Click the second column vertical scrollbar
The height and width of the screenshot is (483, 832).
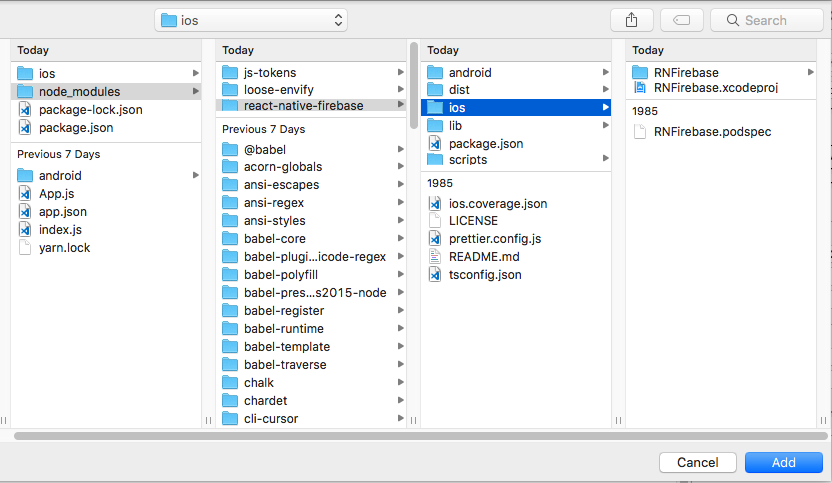pos(414,85)
